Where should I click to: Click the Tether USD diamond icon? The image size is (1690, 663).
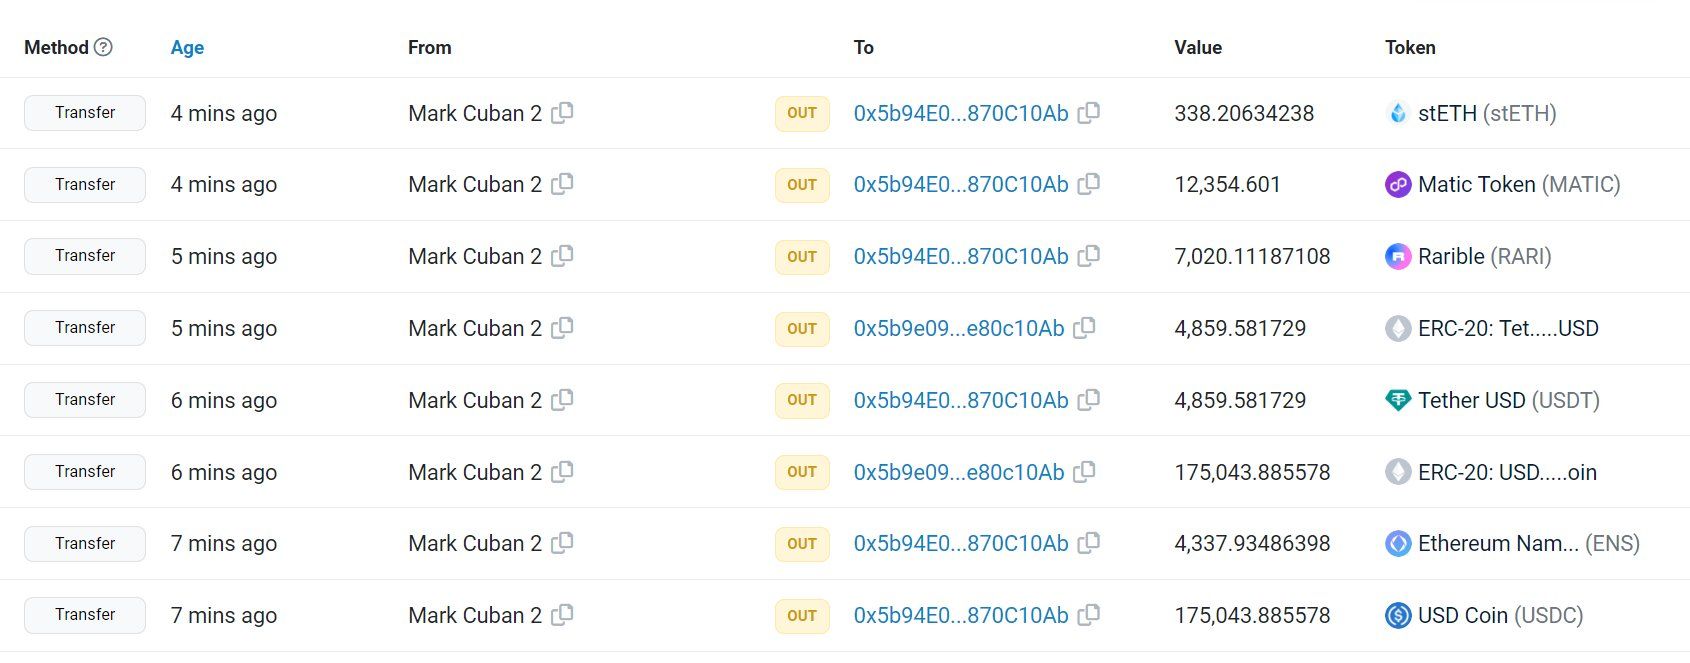tap(1398, 400)
